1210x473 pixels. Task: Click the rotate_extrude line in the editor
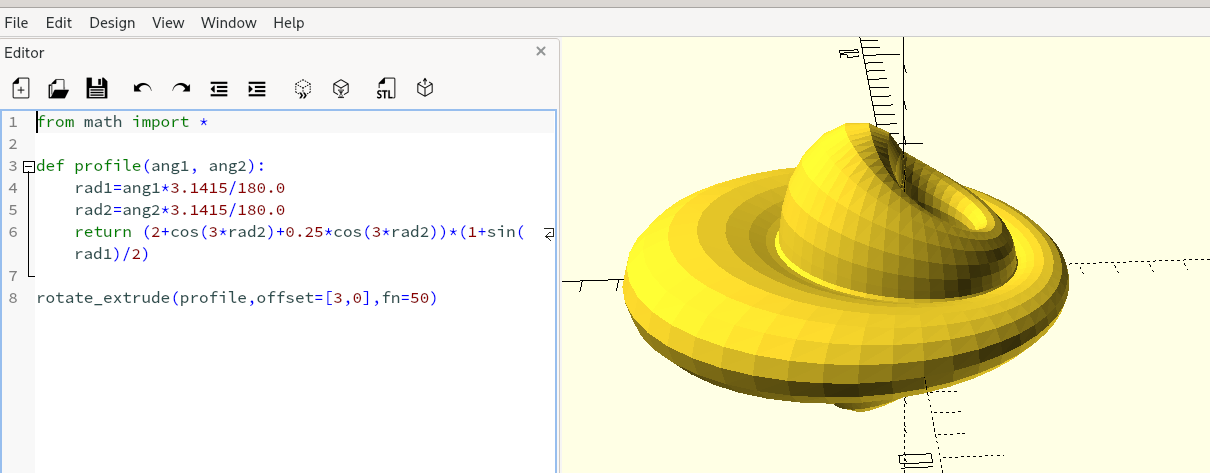[236, 298]
